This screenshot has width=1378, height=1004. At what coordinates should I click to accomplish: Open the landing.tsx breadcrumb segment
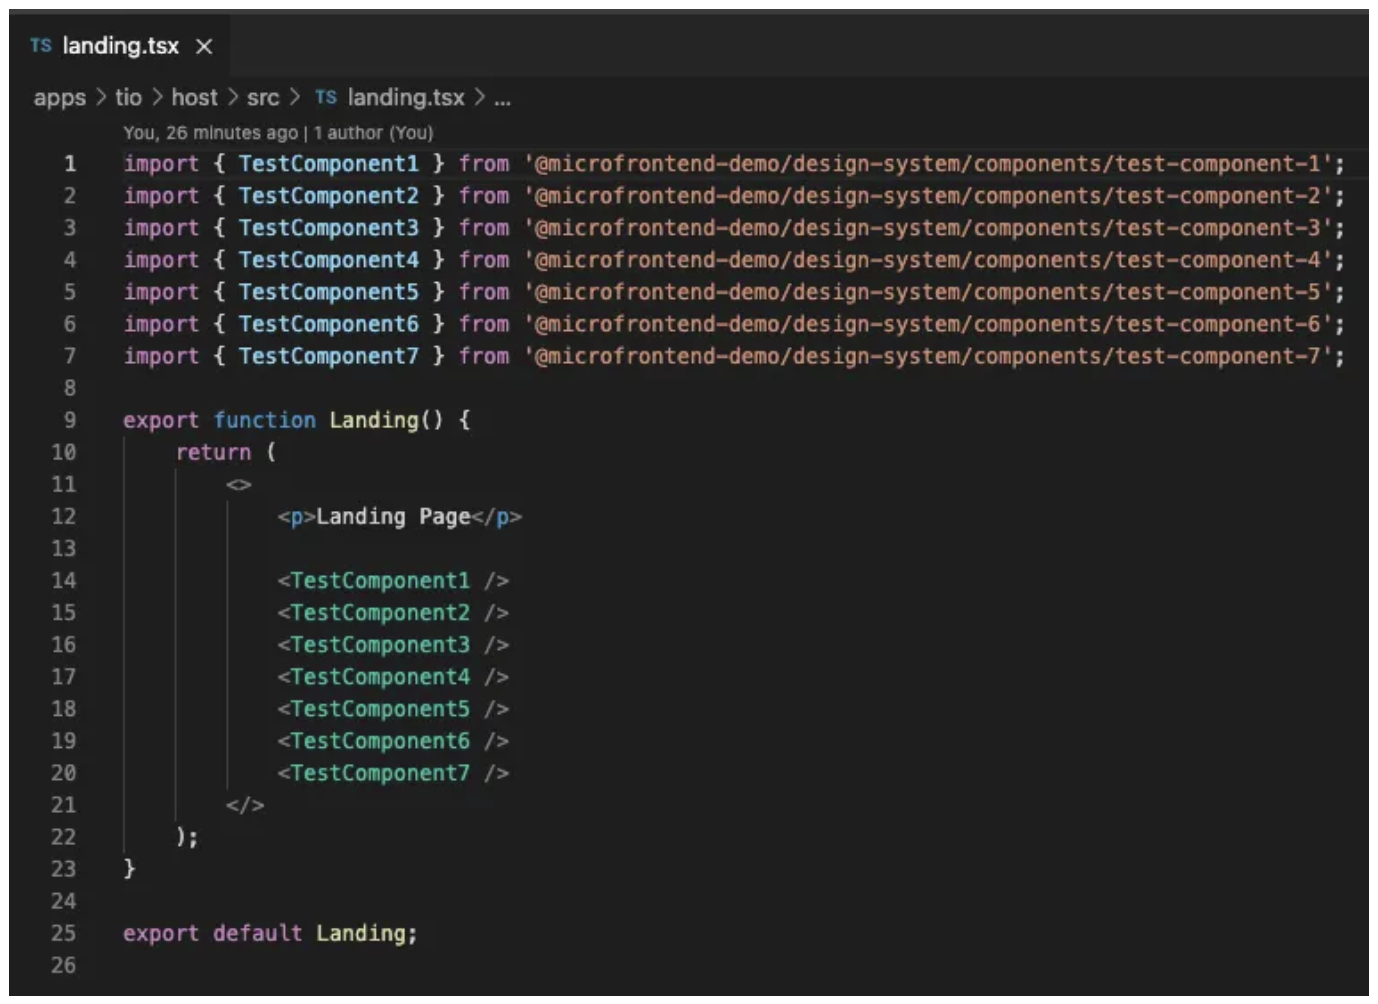[x=406, y=98]
